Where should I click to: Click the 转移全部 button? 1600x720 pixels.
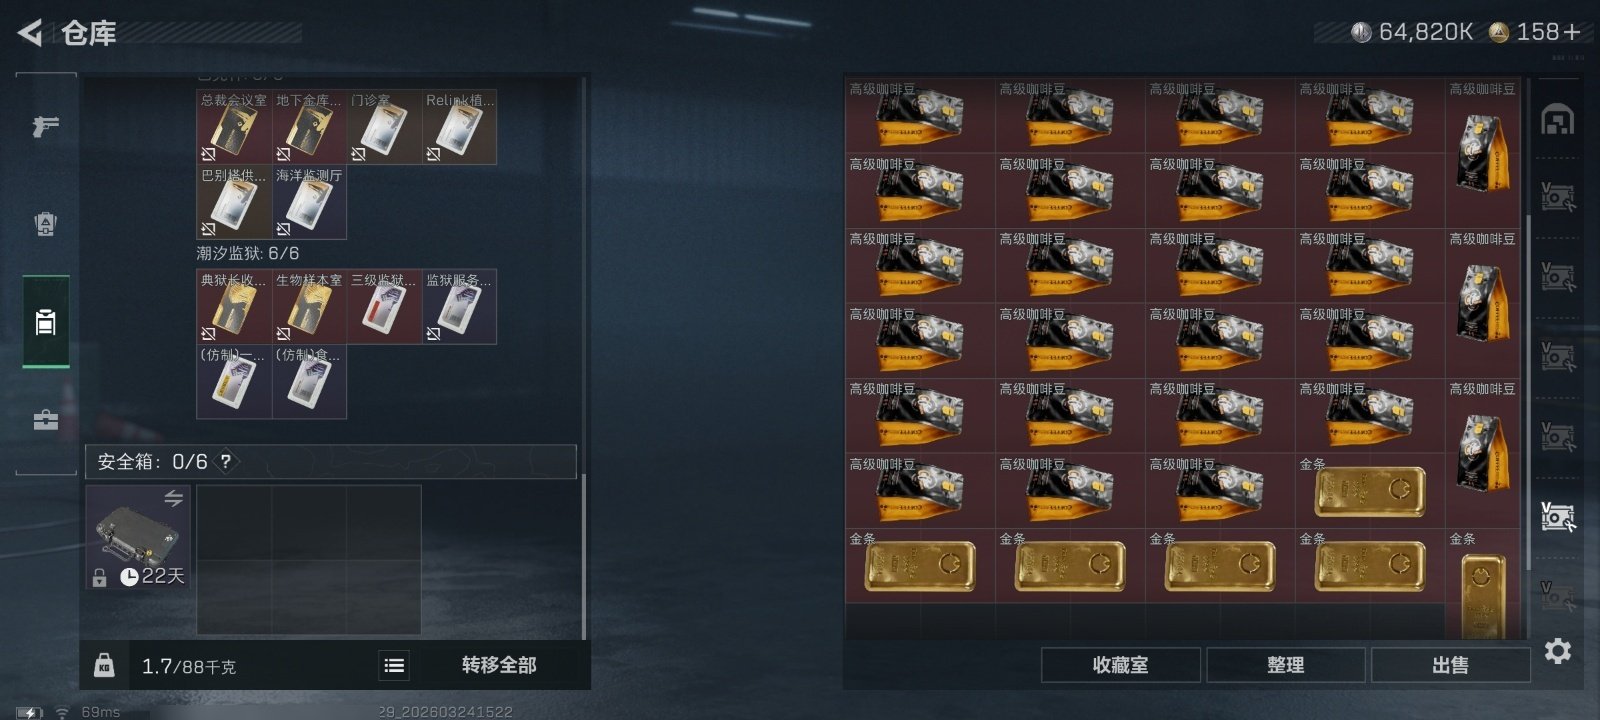[x=499, y=665]
